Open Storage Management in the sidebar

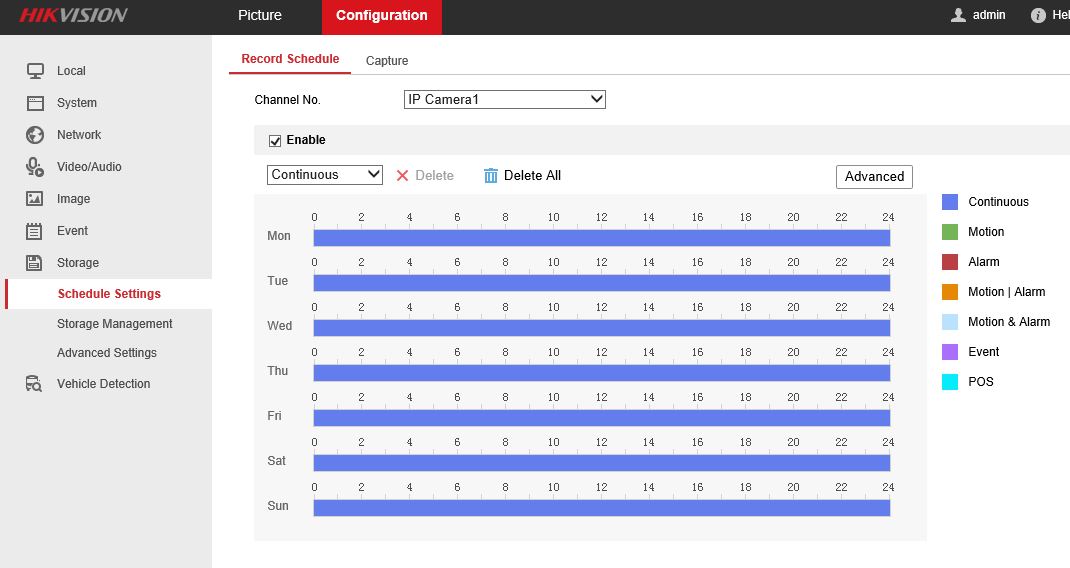(114, 324)
